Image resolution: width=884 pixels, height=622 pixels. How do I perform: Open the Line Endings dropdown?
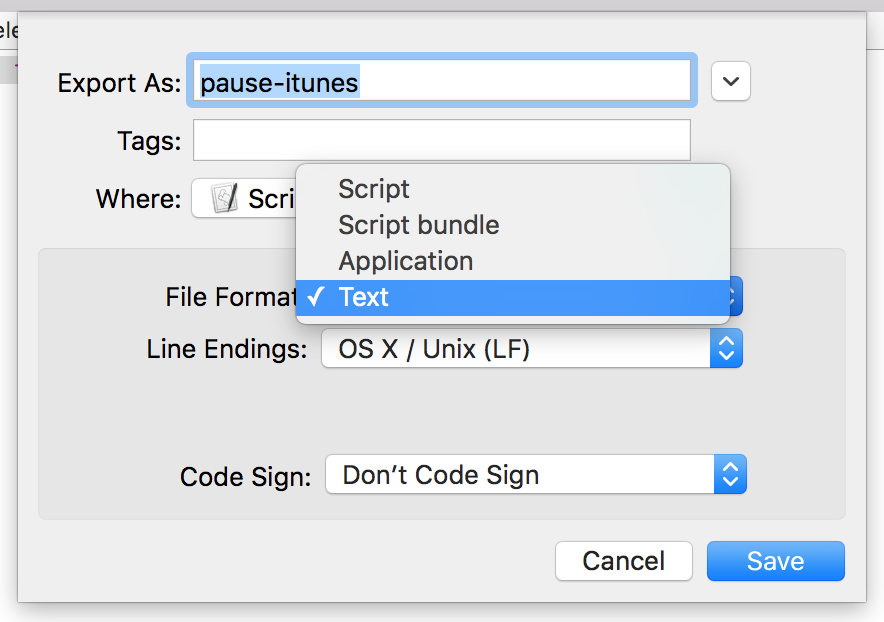tap(532, 349)
